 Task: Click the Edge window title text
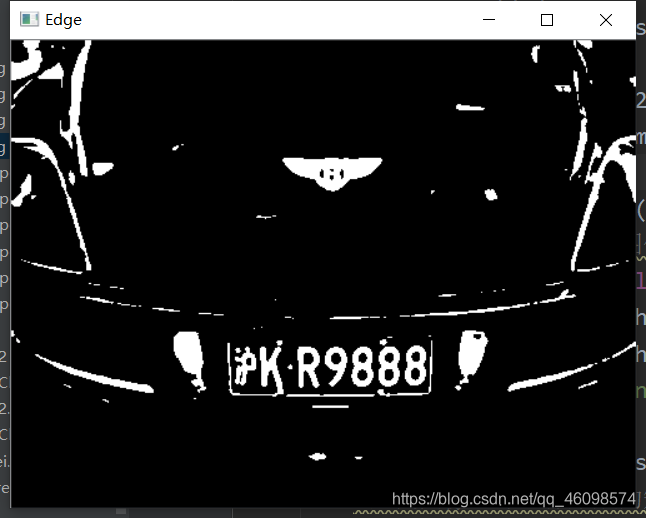[63, 20]
